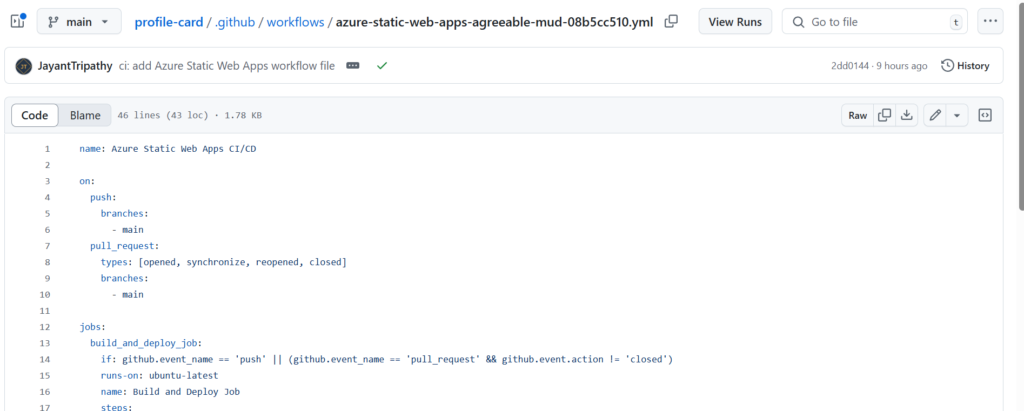Click the 'pull_request:' code line
Screen dimensions: 1024x411
pos(124,246)
